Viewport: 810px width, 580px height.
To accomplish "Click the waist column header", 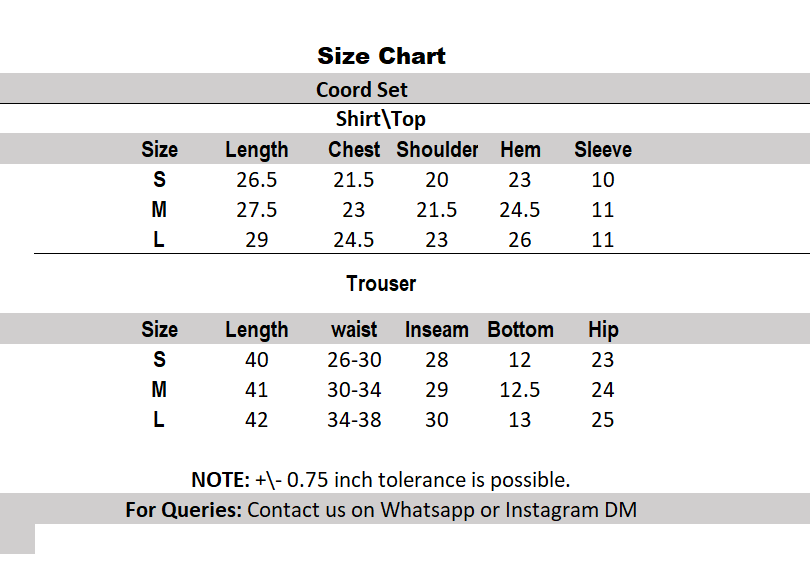I will 354,330.
